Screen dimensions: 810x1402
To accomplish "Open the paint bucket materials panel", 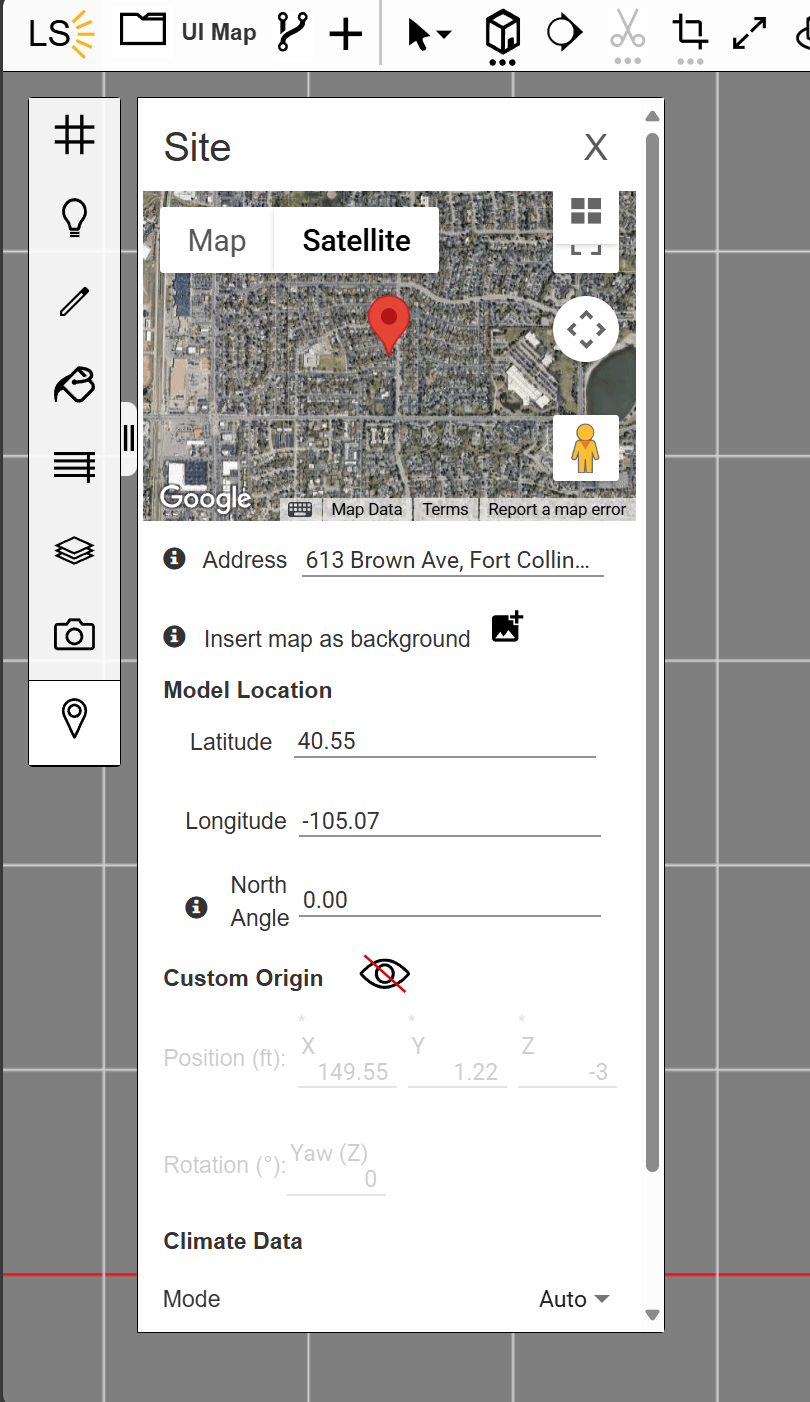I will click(75, 384).
